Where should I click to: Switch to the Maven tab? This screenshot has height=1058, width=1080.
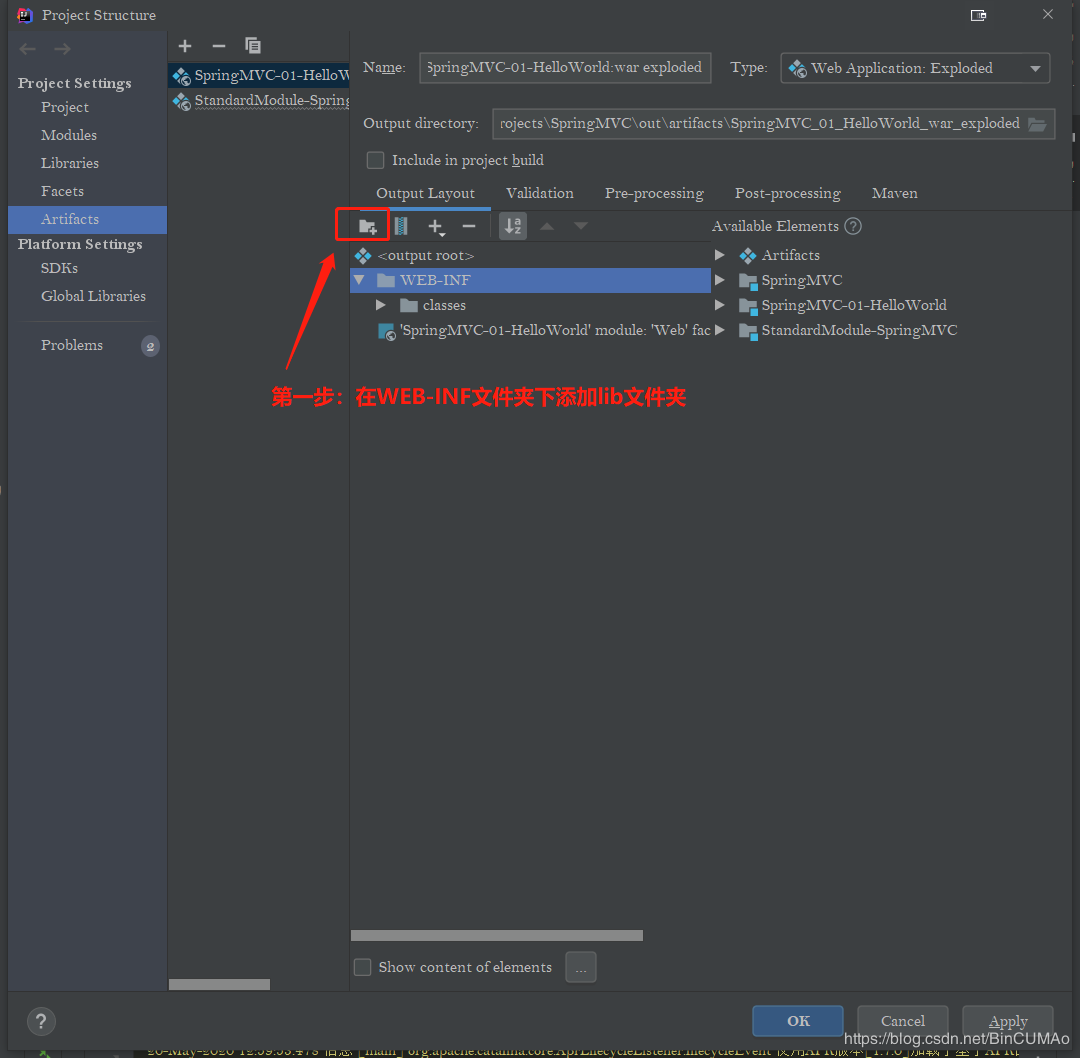[x=895, y=194]
